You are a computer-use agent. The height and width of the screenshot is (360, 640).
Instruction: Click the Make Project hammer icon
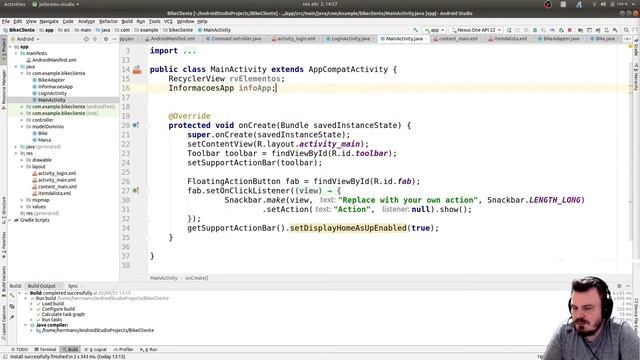click(415, 30)
